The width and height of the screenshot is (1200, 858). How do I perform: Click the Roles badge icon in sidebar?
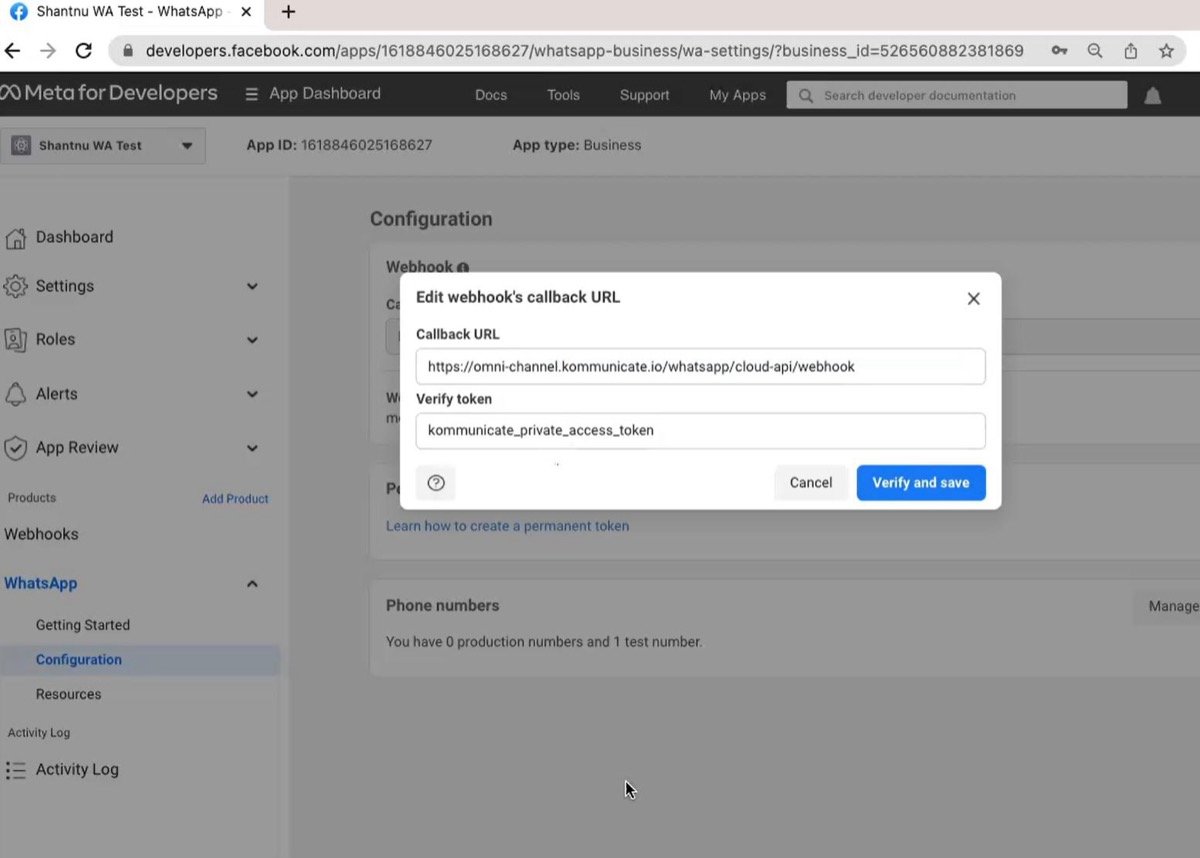15,340
